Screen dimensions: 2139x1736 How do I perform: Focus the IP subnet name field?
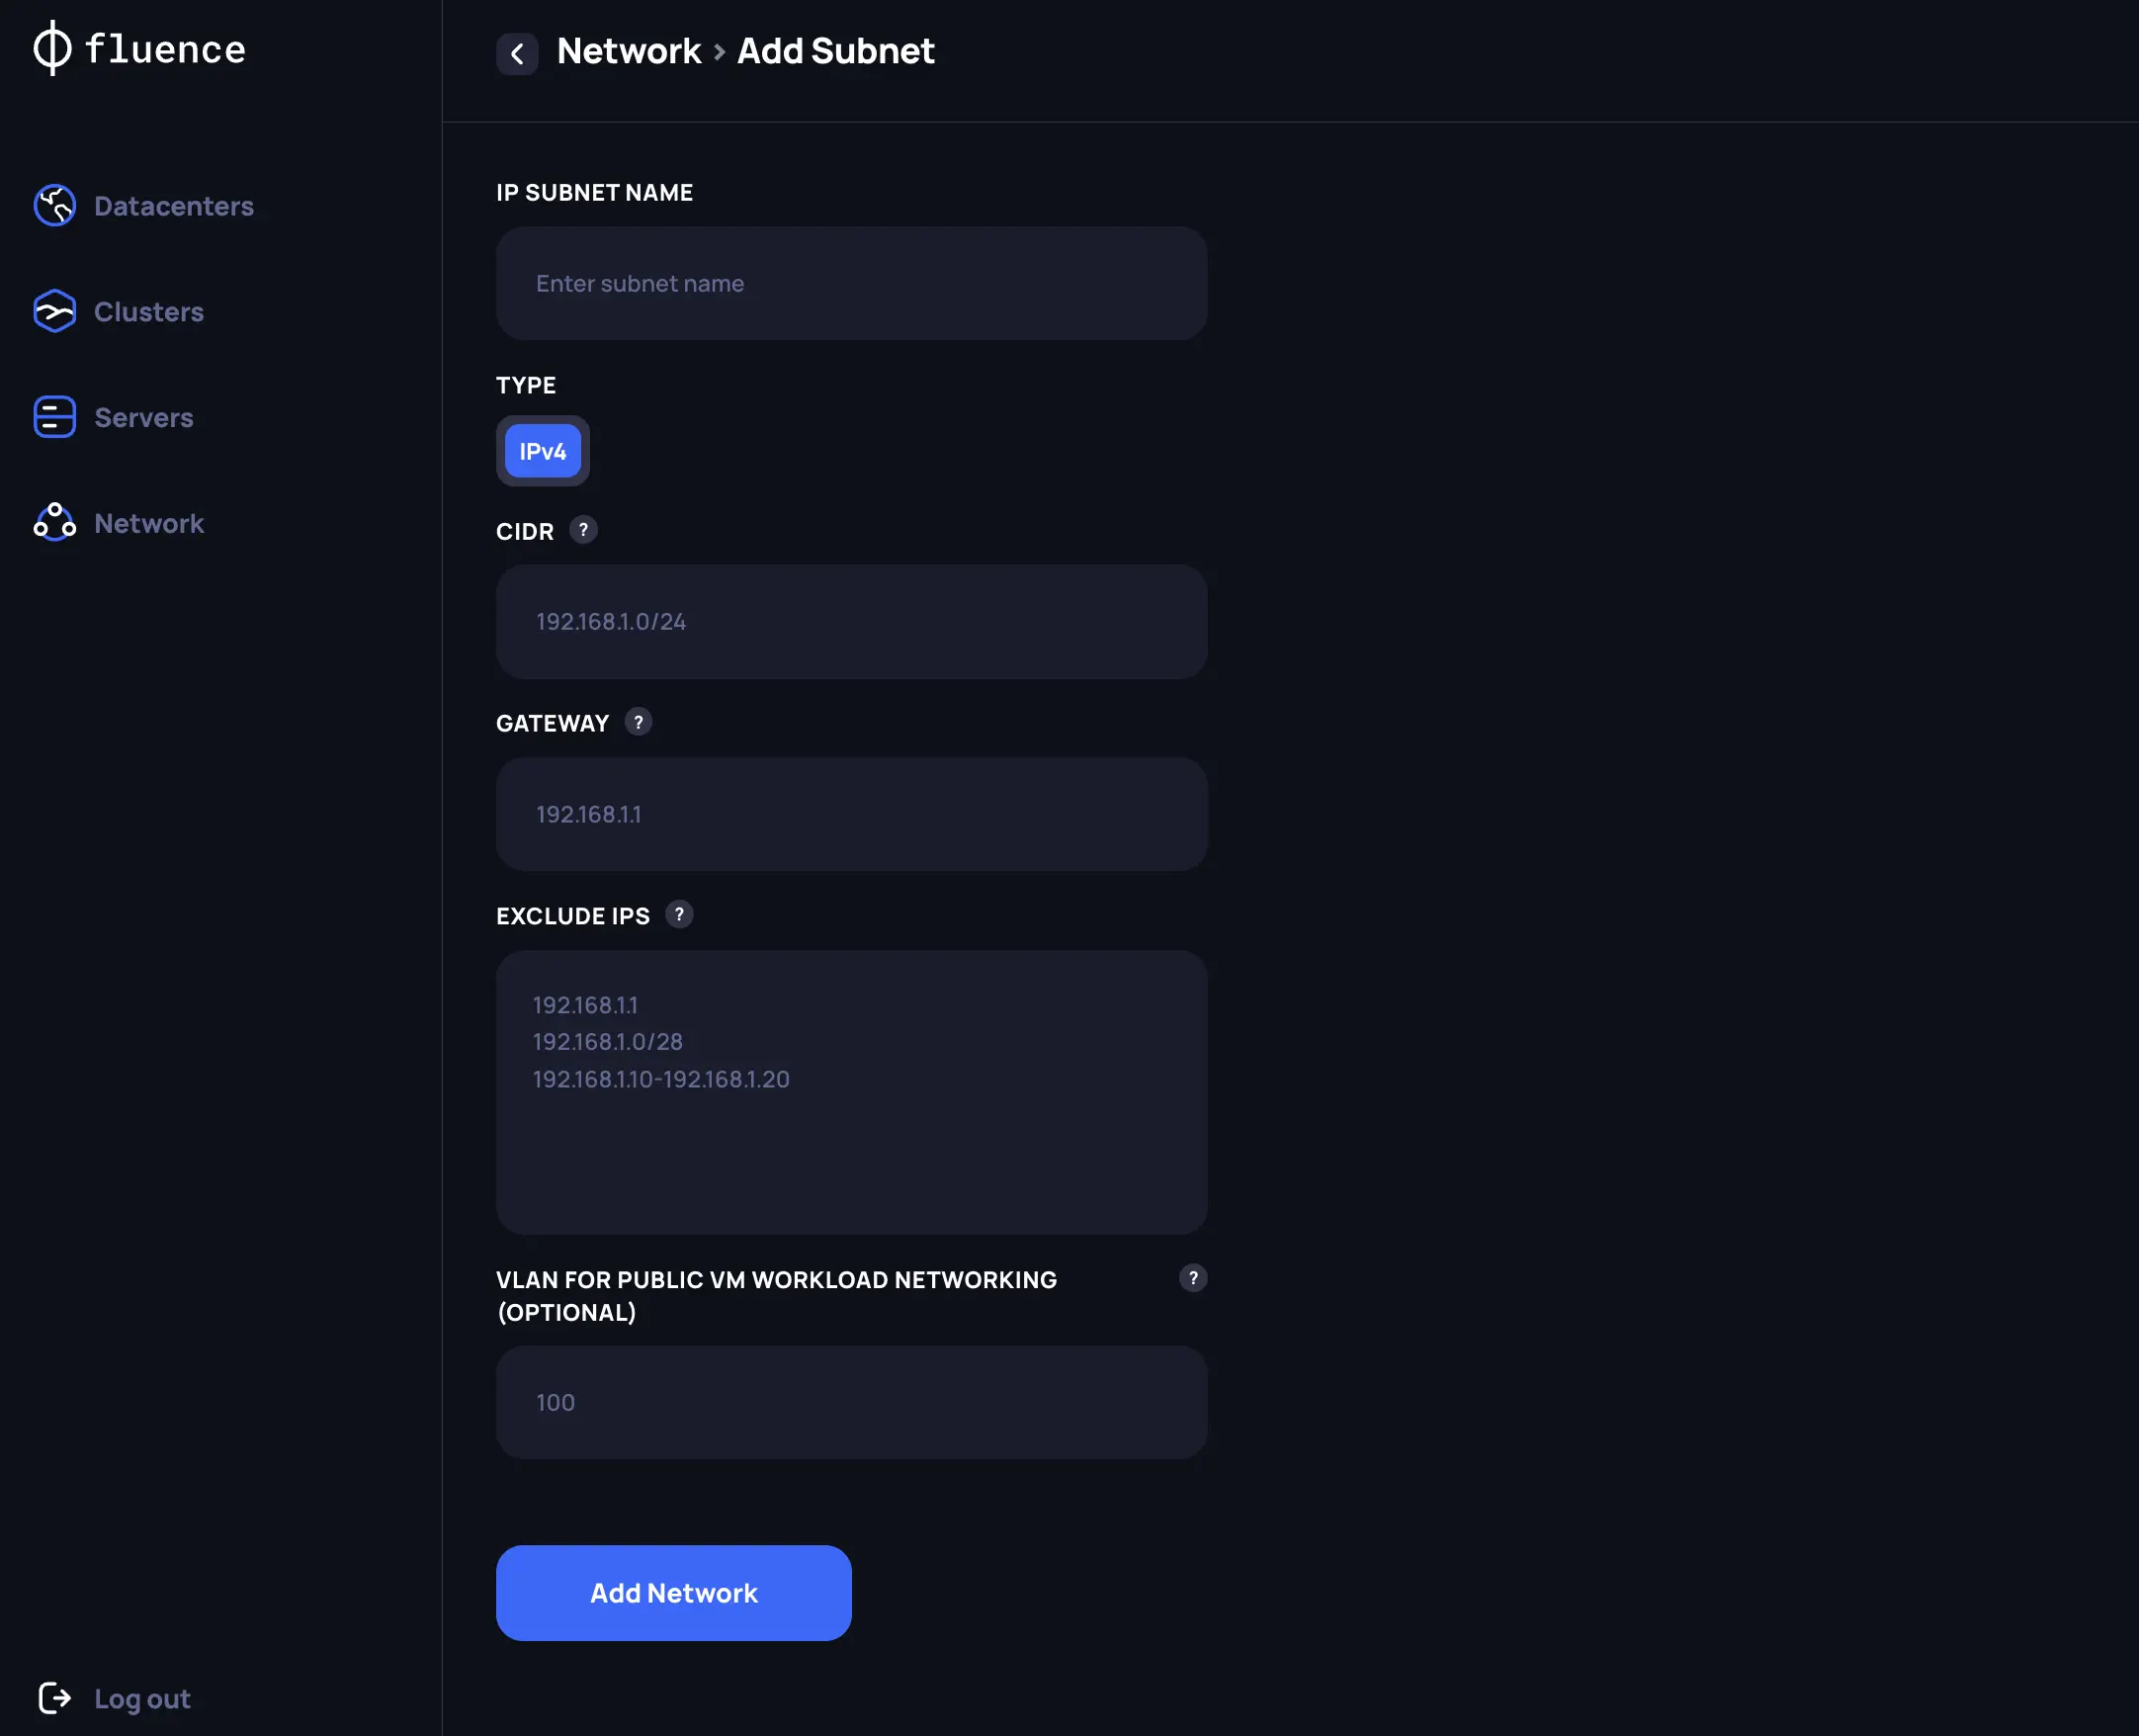851,283
